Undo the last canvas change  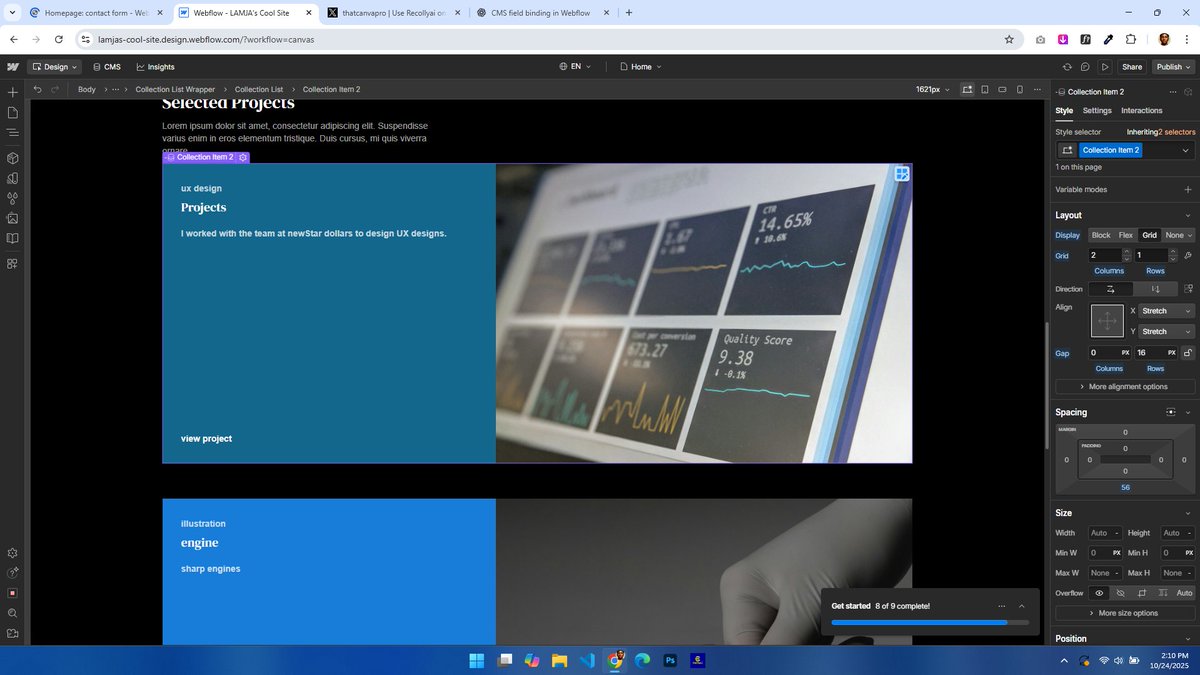[37, 89]
